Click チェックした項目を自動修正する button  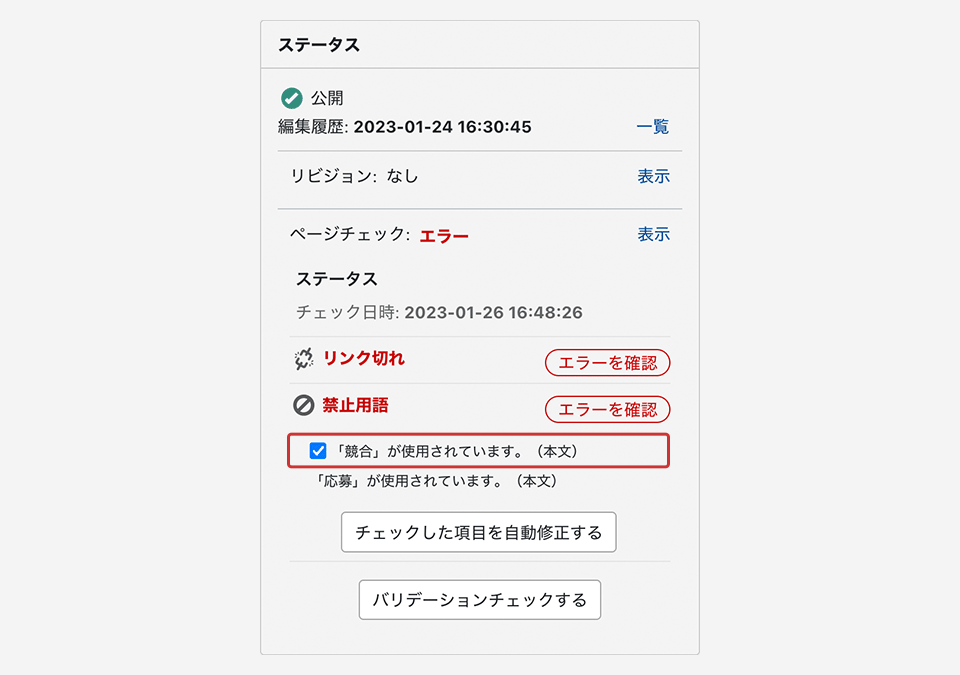coord(478,532)
